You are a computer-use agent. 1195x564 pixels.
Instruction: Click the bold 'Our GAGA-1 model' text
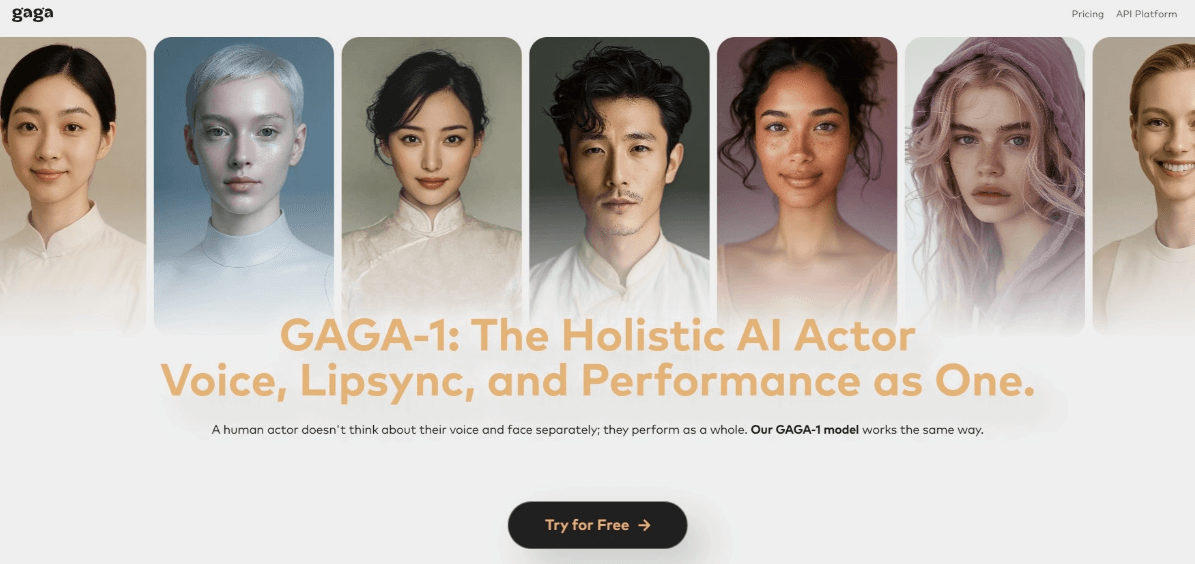805,430
